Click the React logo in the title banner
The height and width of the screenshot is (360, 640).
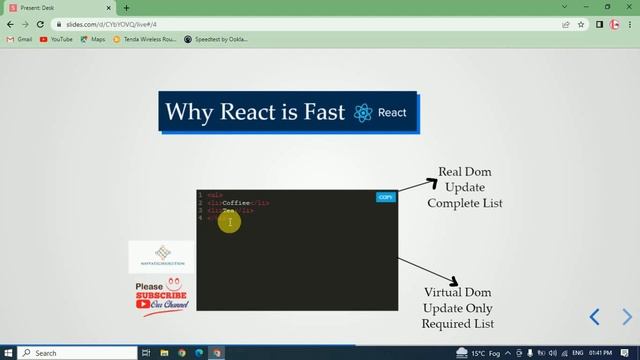click(380, 113)
